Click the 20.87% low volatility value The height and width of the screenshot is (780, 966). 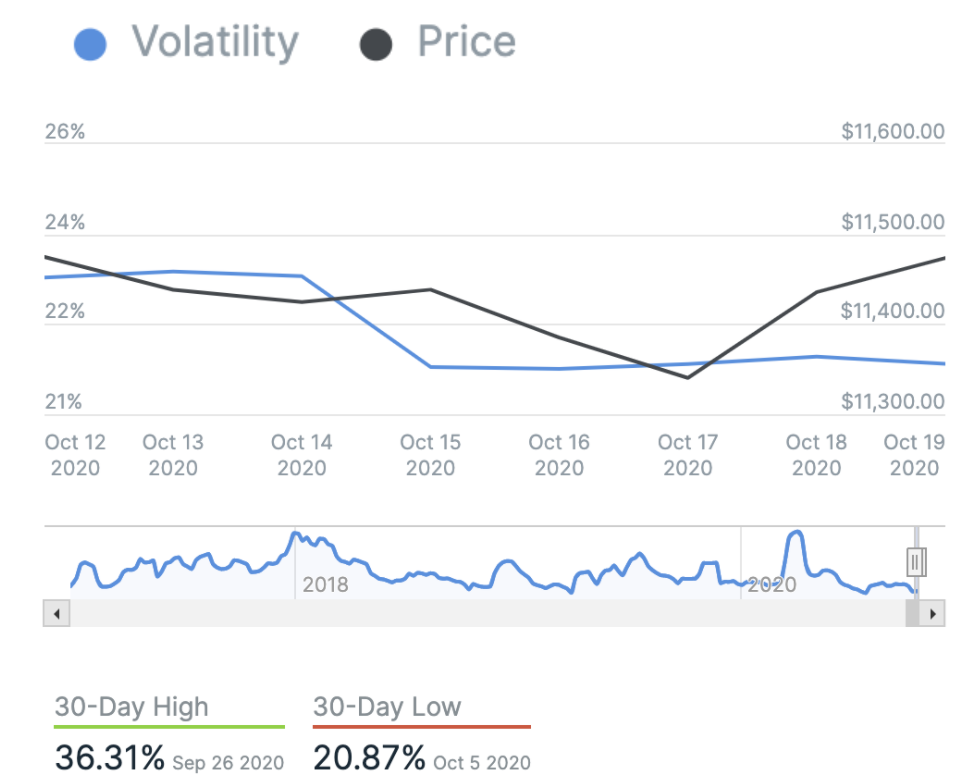click(x=368, y=758)
